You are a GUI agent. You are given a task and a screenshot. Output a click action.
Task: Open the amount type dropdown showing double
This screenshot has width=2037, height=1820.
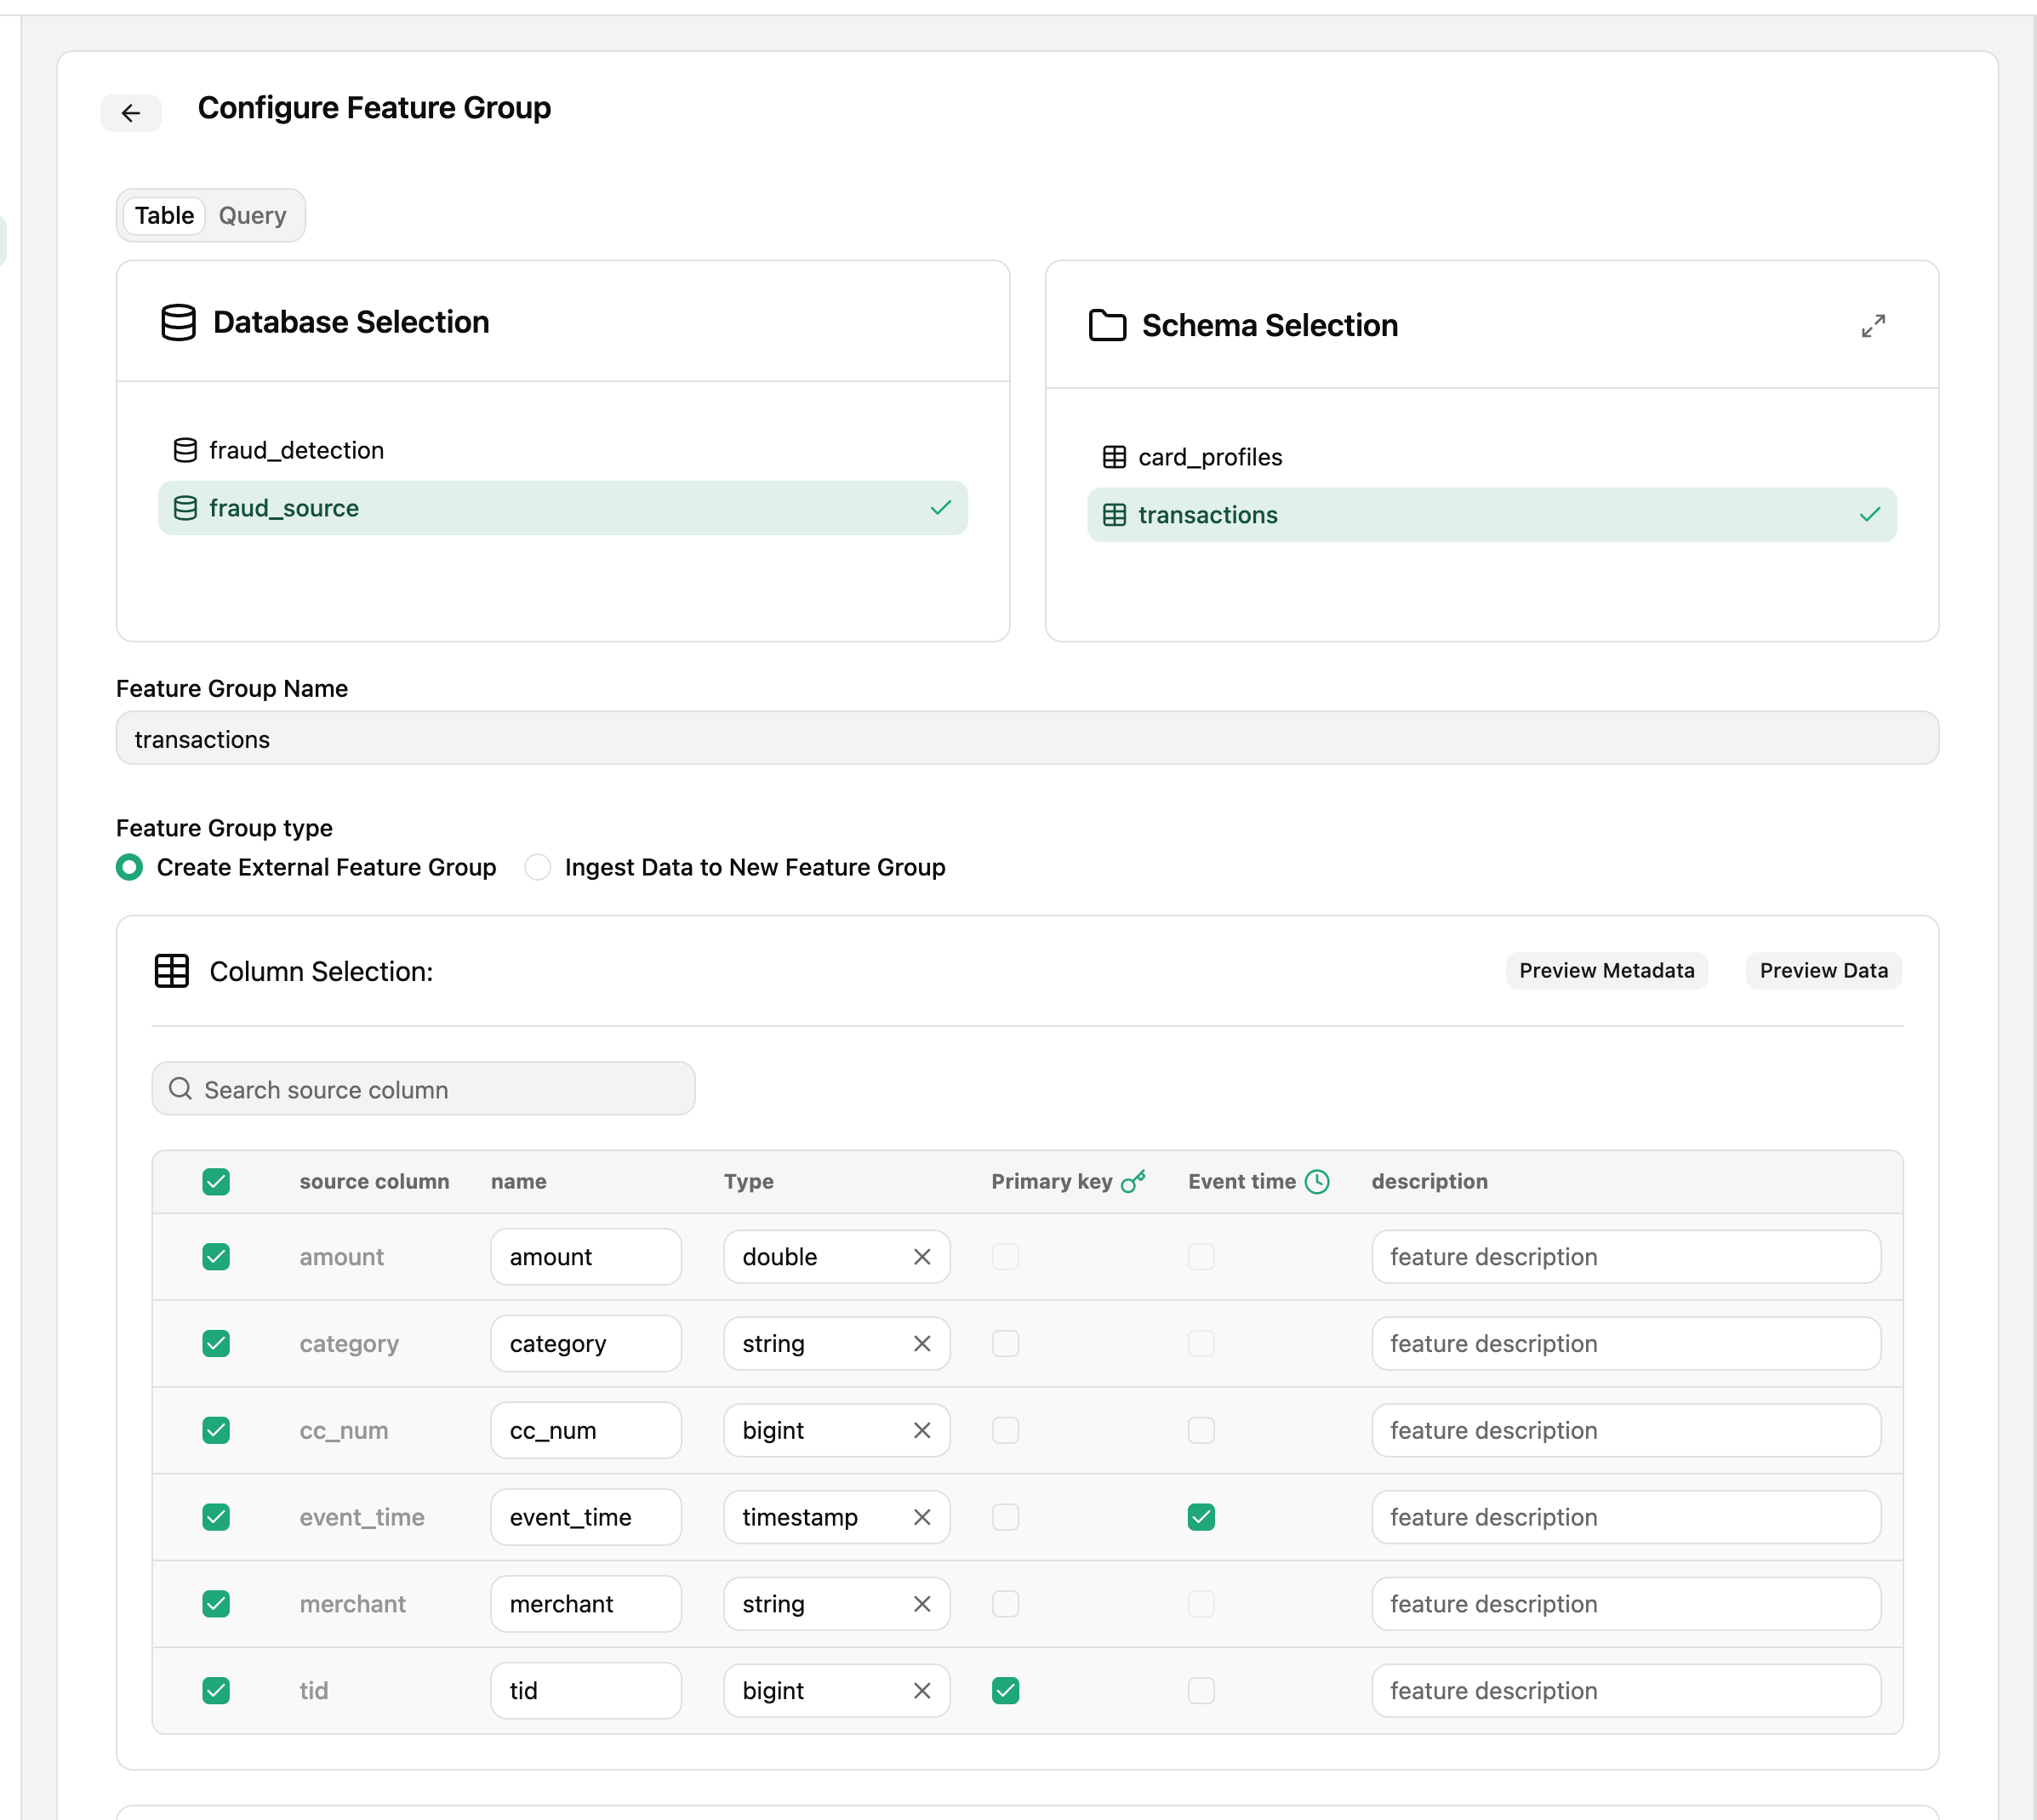(x=836, y=1257)
